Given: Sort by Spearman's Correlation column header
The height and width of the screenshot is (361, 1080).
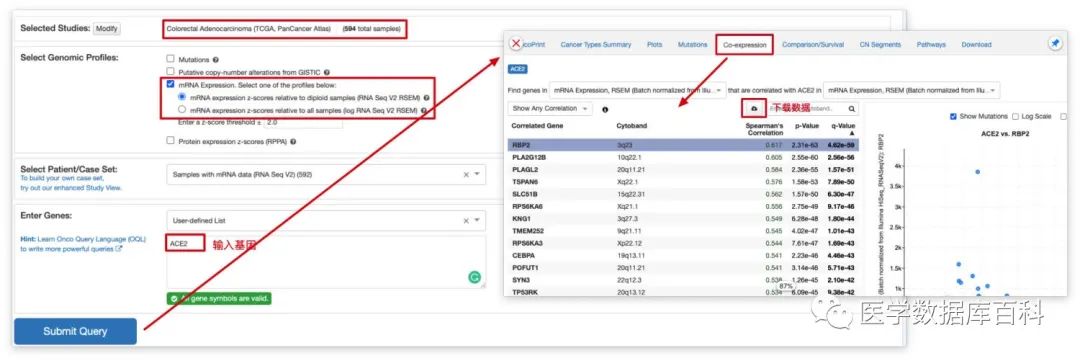Looking at the screenshot, I should (764, 129).
